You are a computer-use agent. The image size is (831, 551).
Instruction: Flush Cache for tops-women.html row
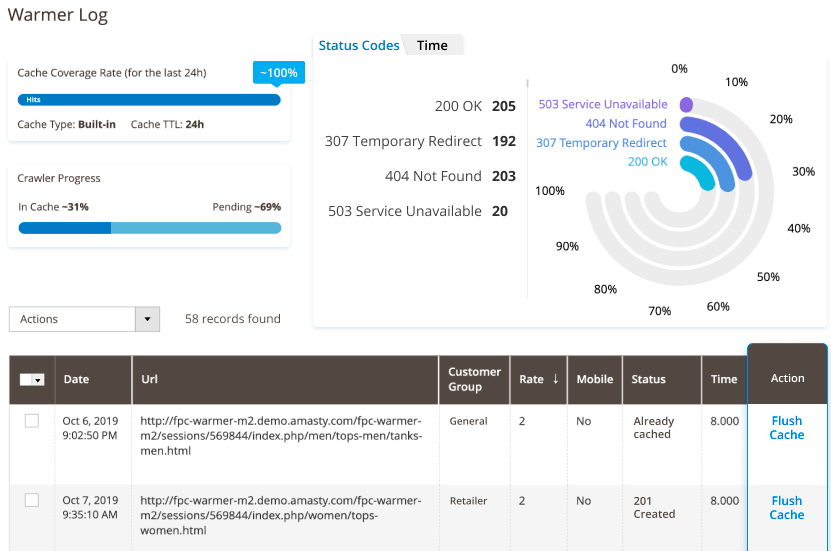coord(786,507)
